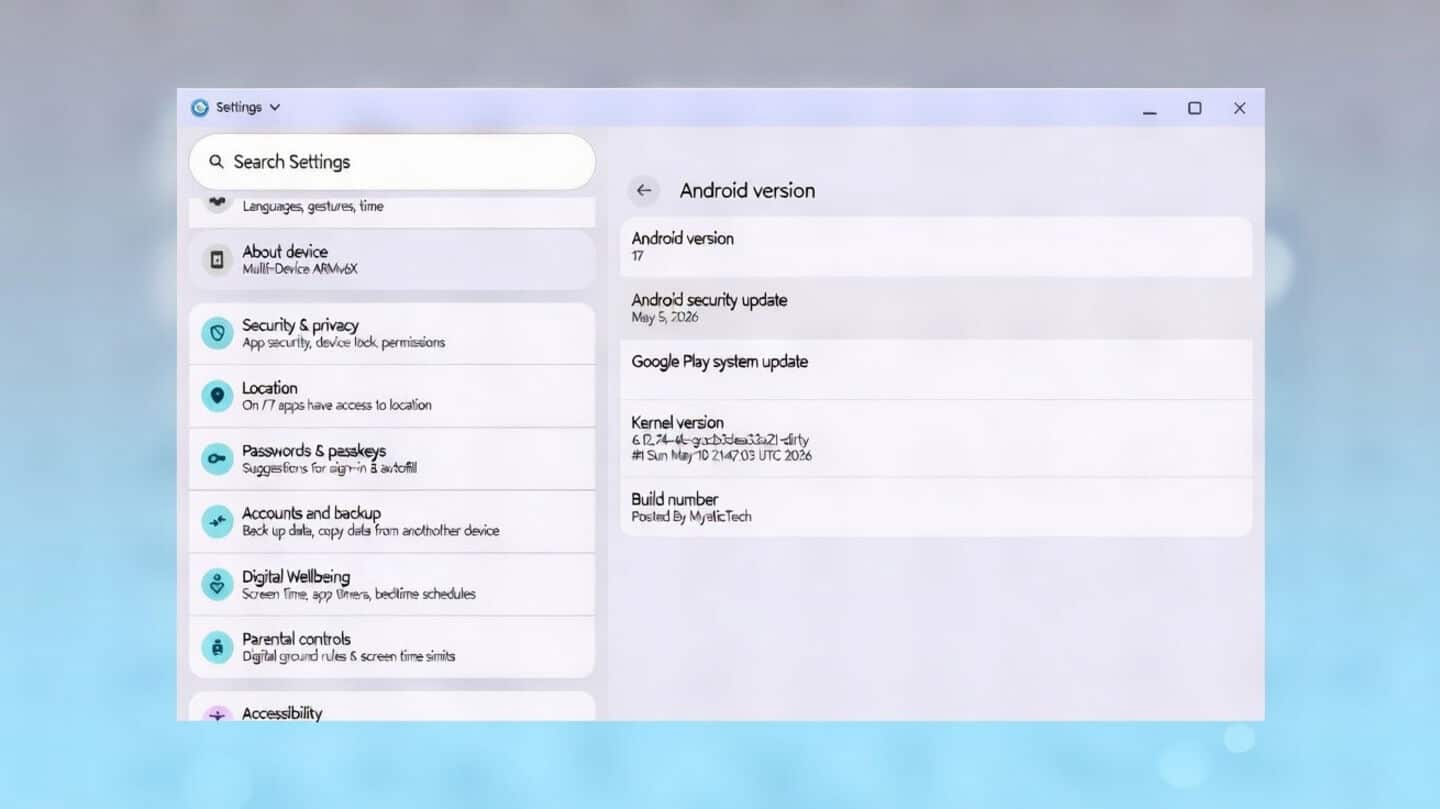Open Digital Wellbeing settings

click(392, 585)
